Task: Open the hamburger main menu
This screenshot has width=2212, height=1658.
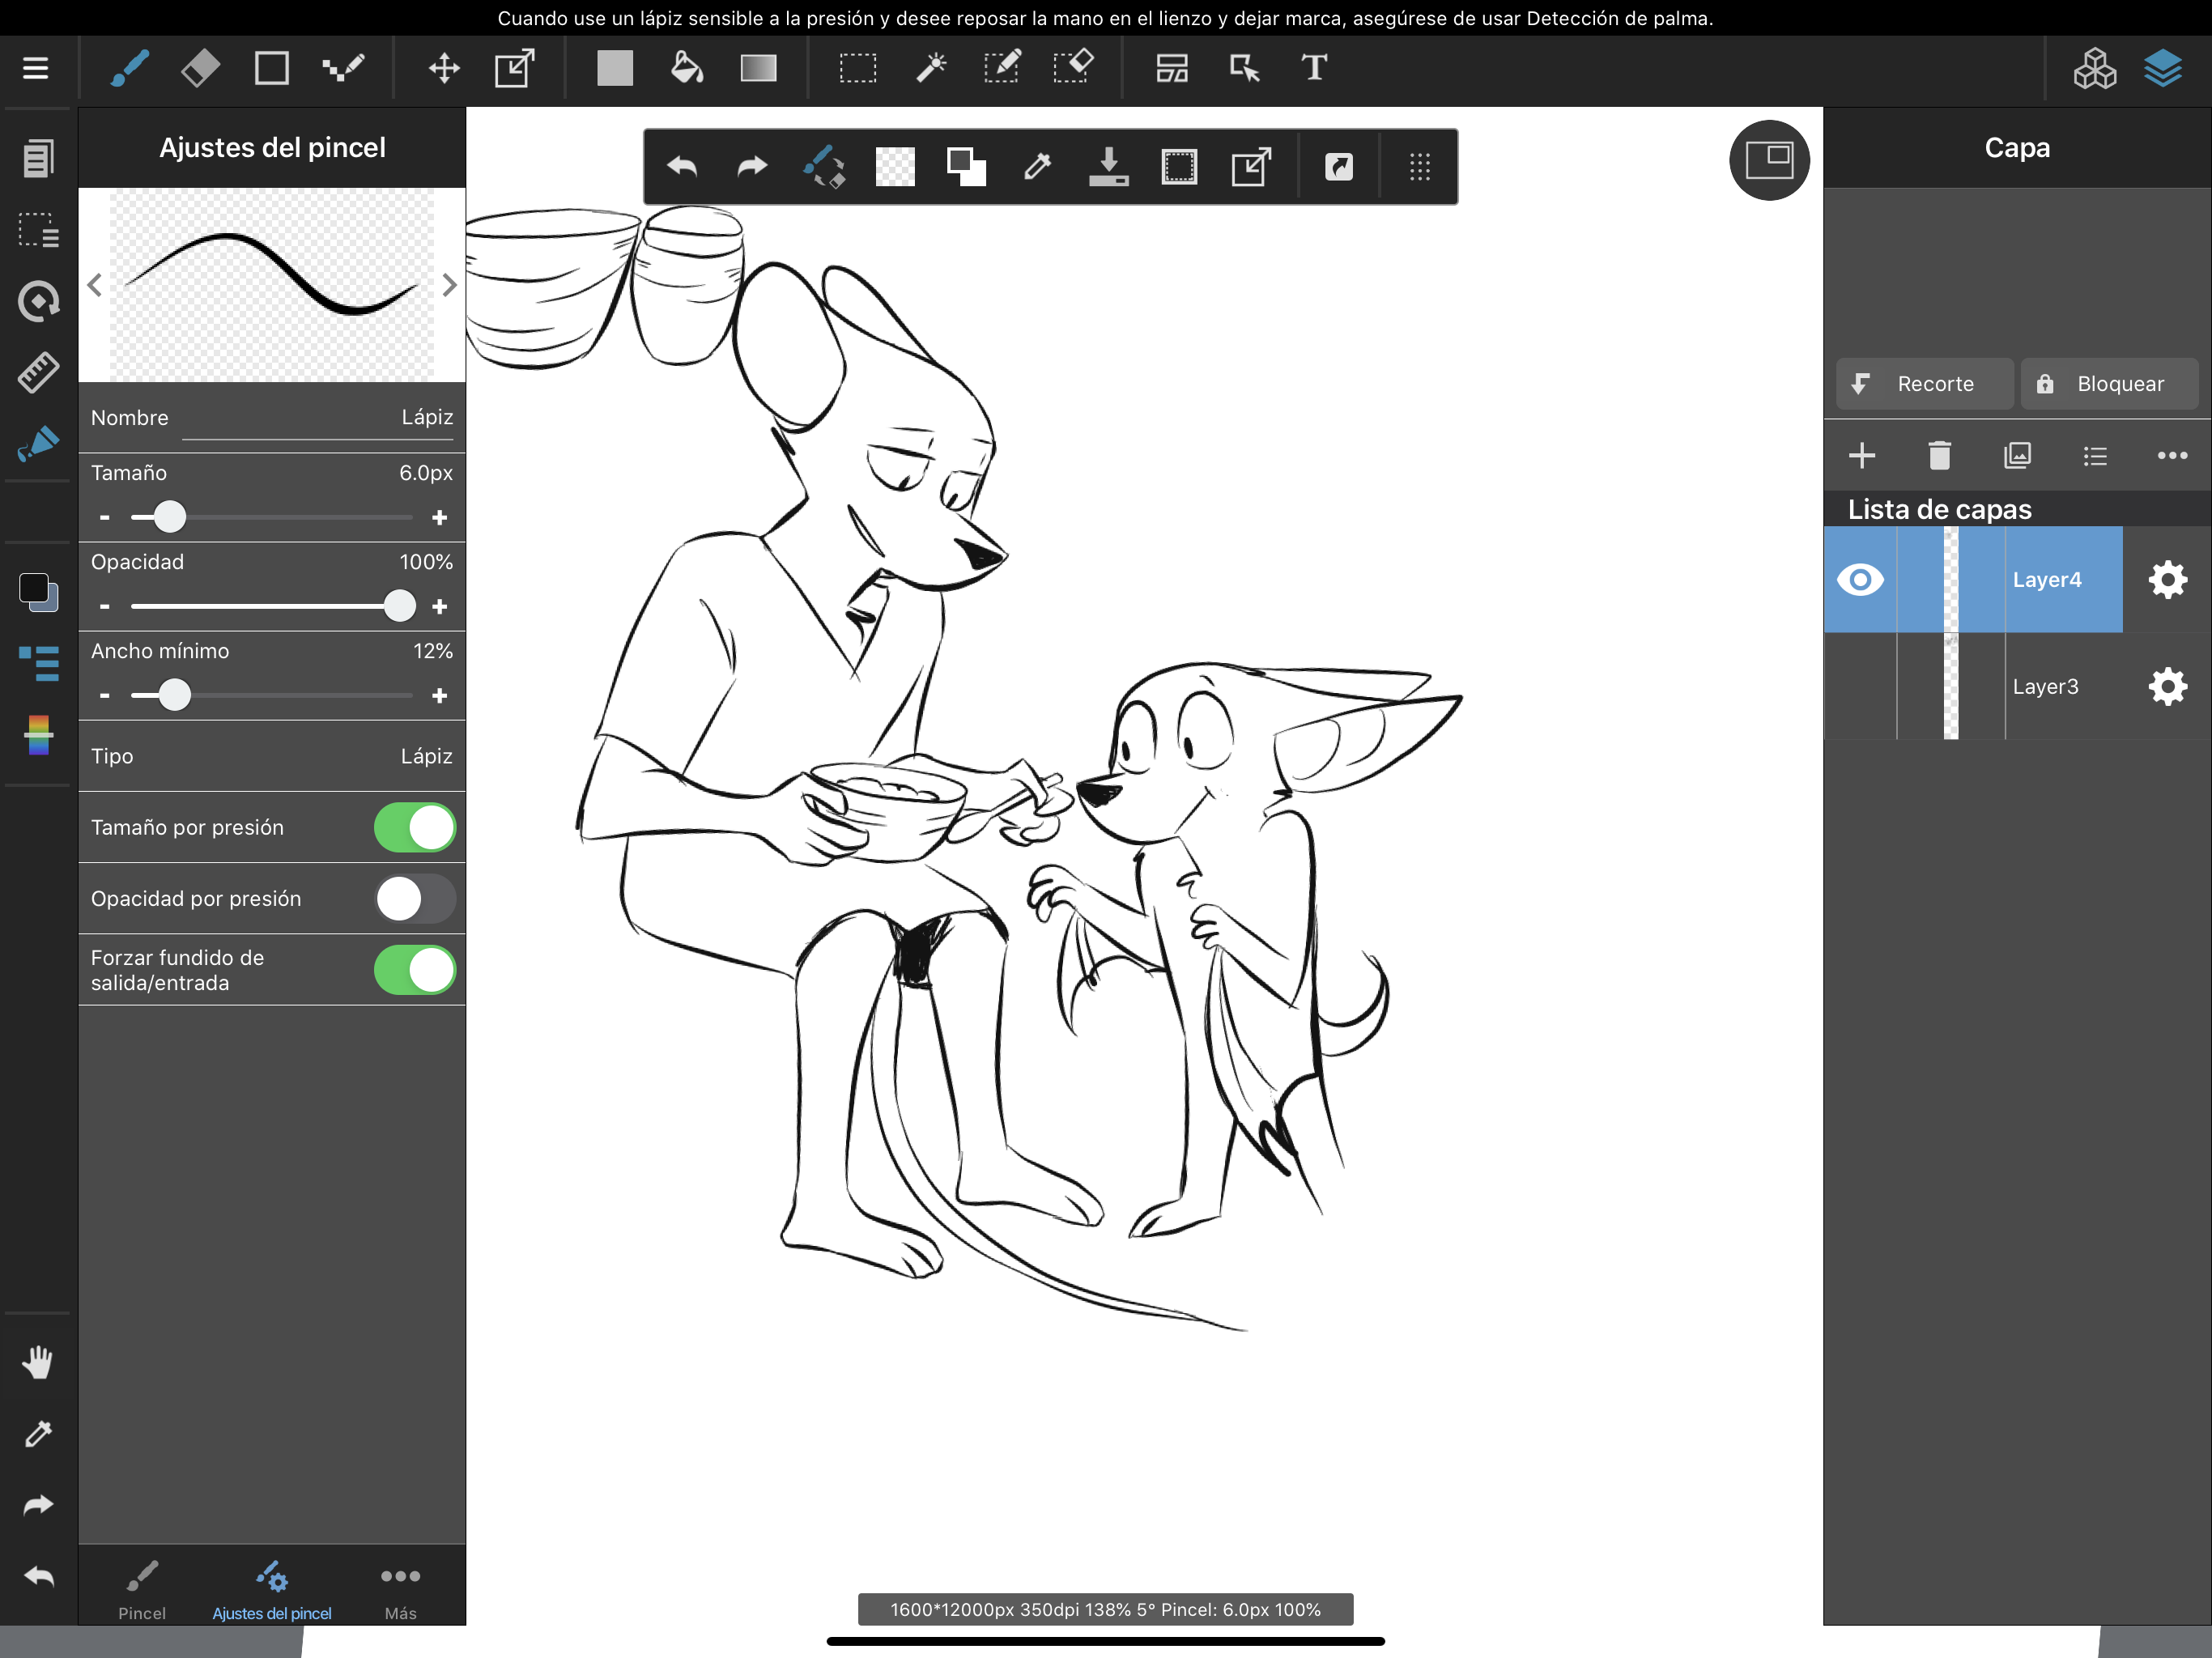Action: (36, 68)
